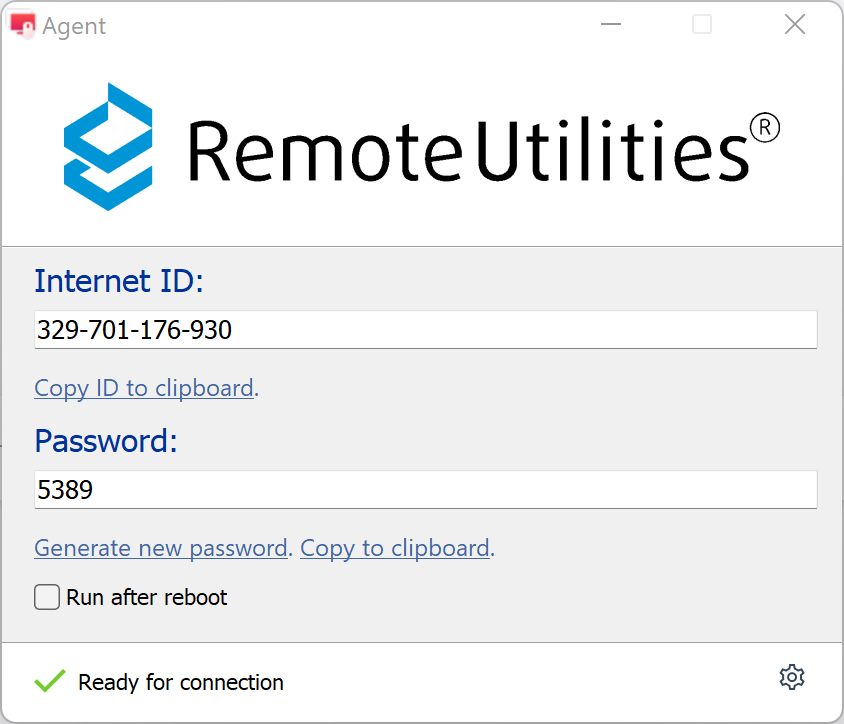Click the Ready for connection status text

pyautogui.click(x=180, y=682)
